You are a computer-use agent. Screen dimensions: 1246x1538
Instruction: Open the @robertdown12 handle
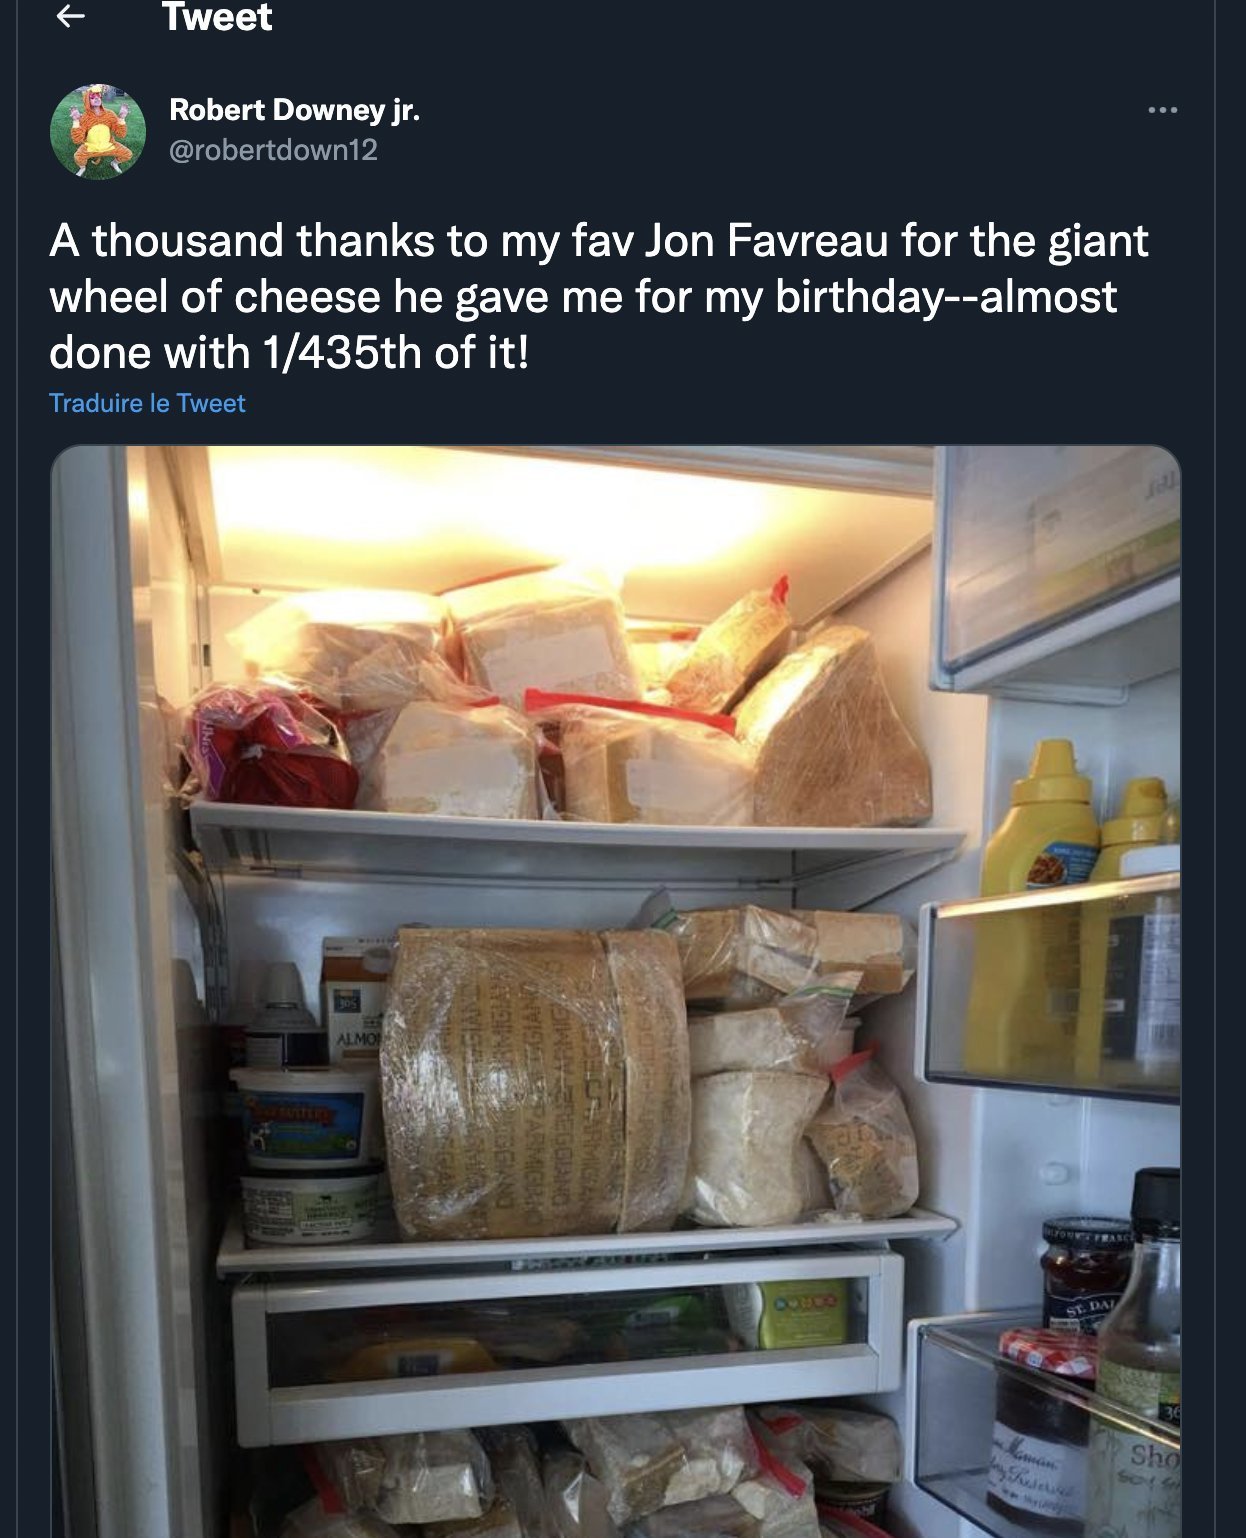click(273, 150)
